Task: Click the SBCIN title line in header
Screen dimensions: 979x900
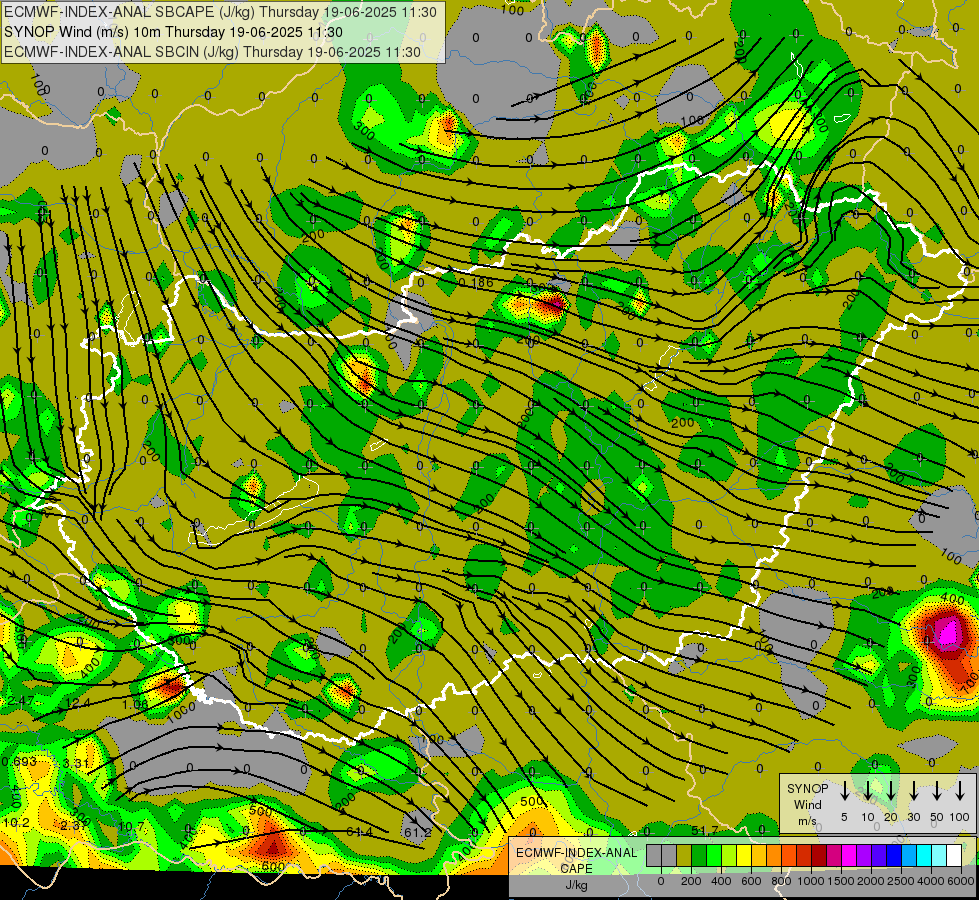Action: tap(212, 52)
